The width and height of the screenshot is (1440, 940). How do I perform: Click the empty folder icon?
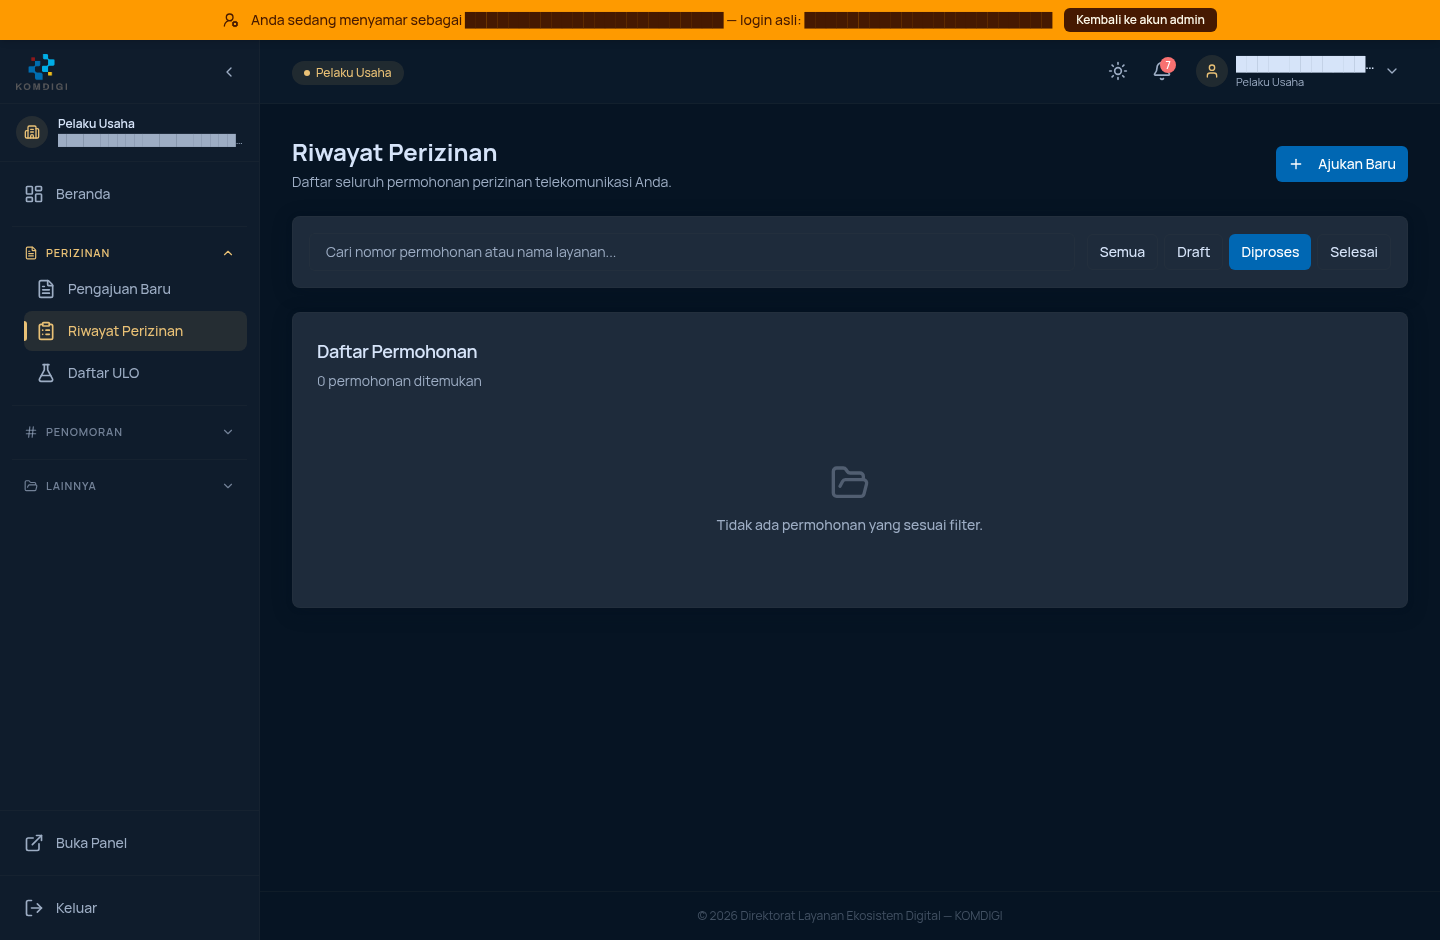click(850, 482)
